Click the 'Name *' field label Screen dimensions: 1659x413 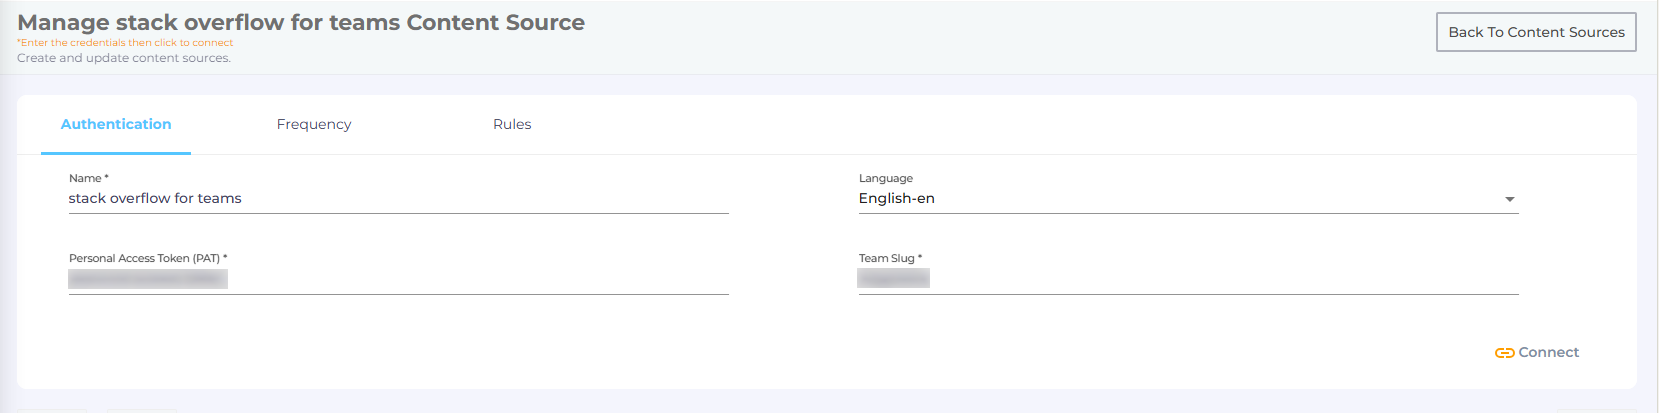[x=89, y=178]
